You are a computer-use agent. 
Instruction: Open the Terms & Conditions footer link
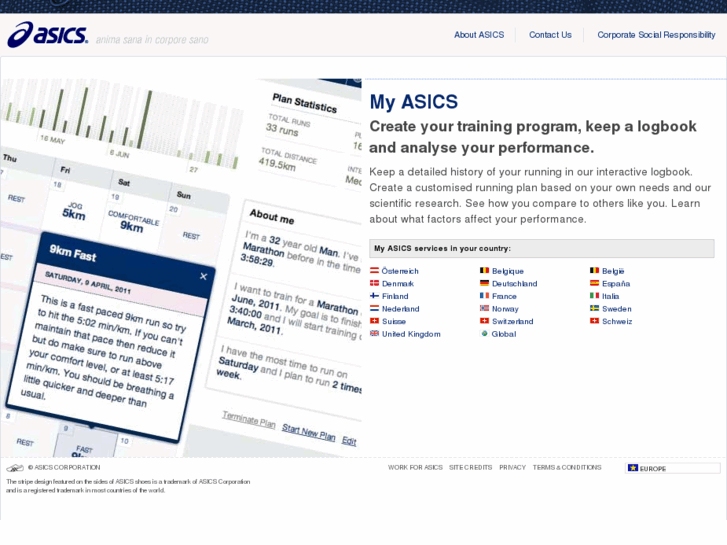pos(567,468)
